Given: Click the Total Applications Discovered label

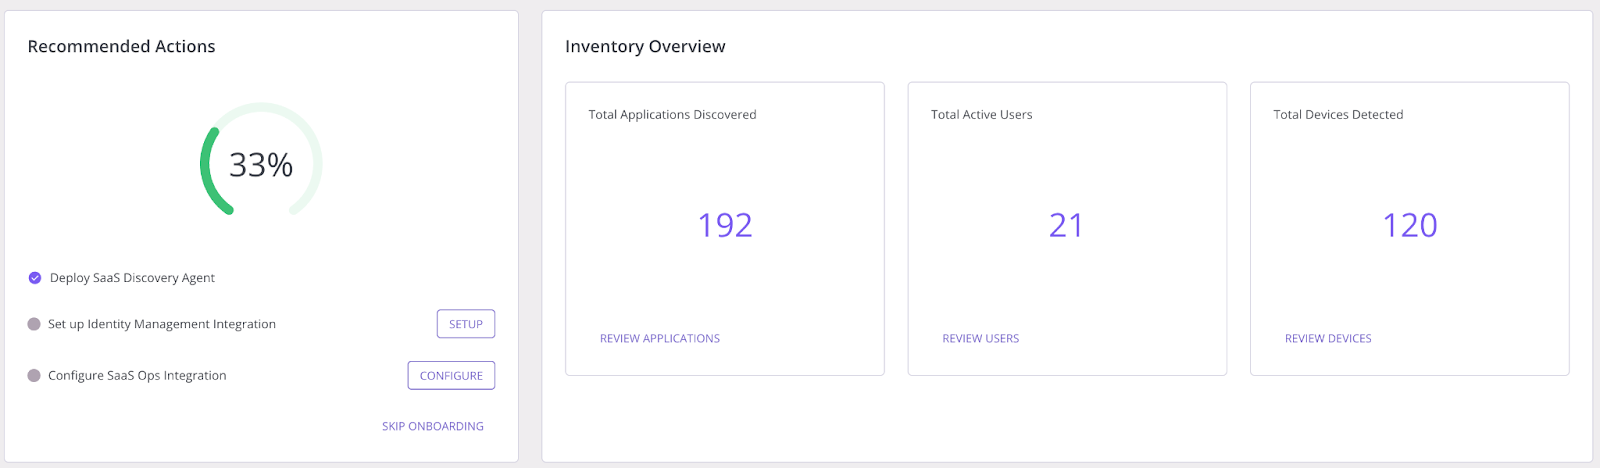Looking at the screenshot, I should [672, 115].
